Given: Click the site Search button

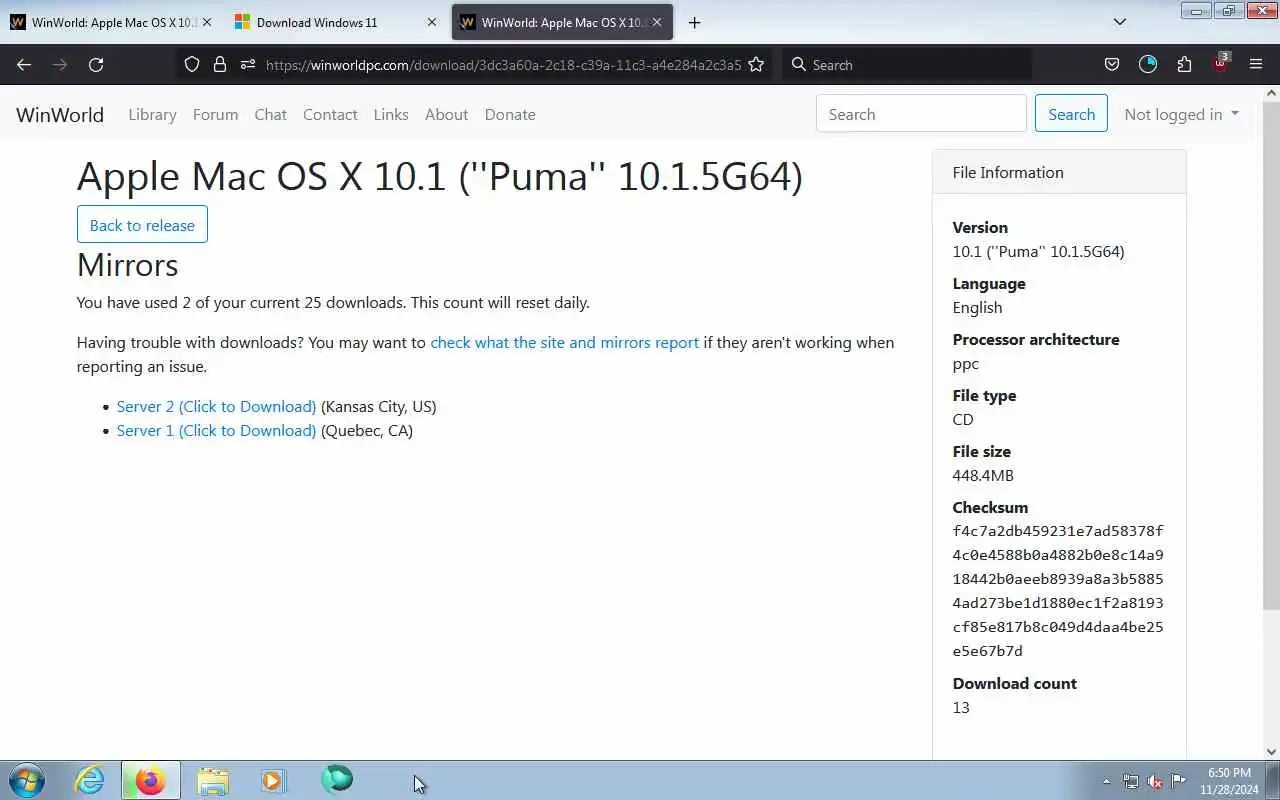Looking at the screenshot, I should (1071, 114).
